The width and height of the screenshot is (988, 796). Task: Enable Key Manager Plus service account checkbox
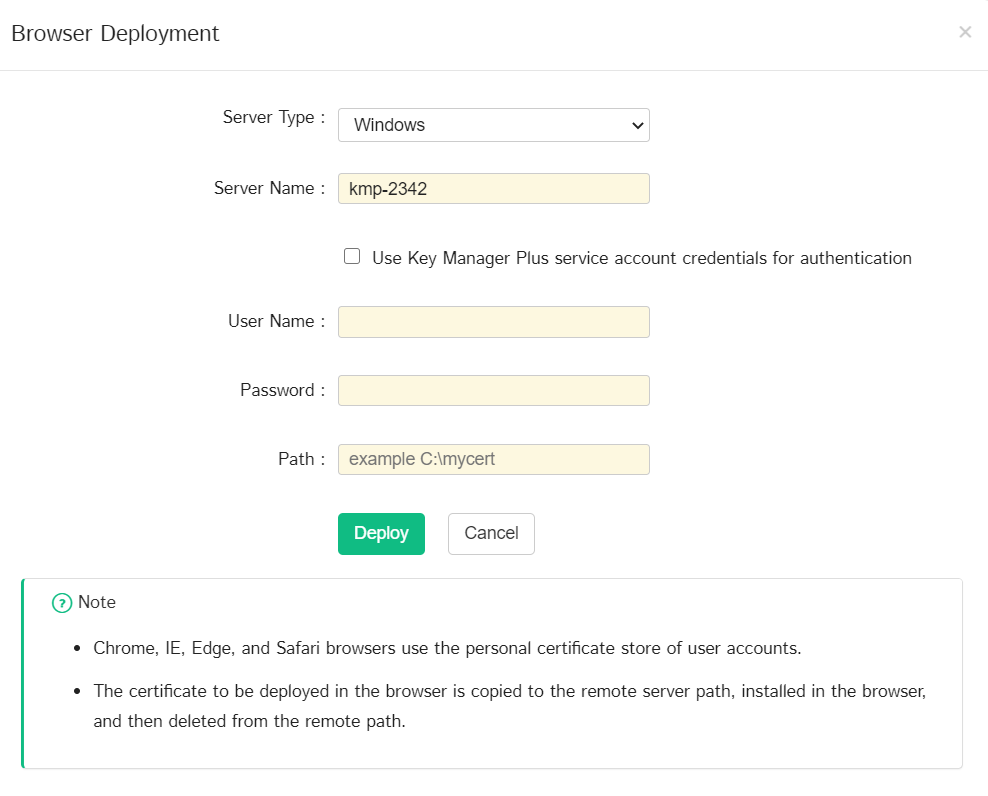352,256
